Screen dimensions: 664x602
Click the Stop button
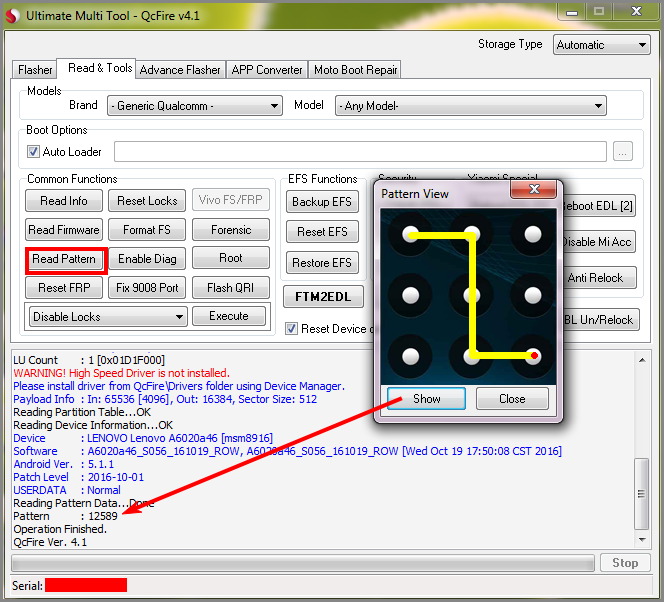(x=625, y=563)
